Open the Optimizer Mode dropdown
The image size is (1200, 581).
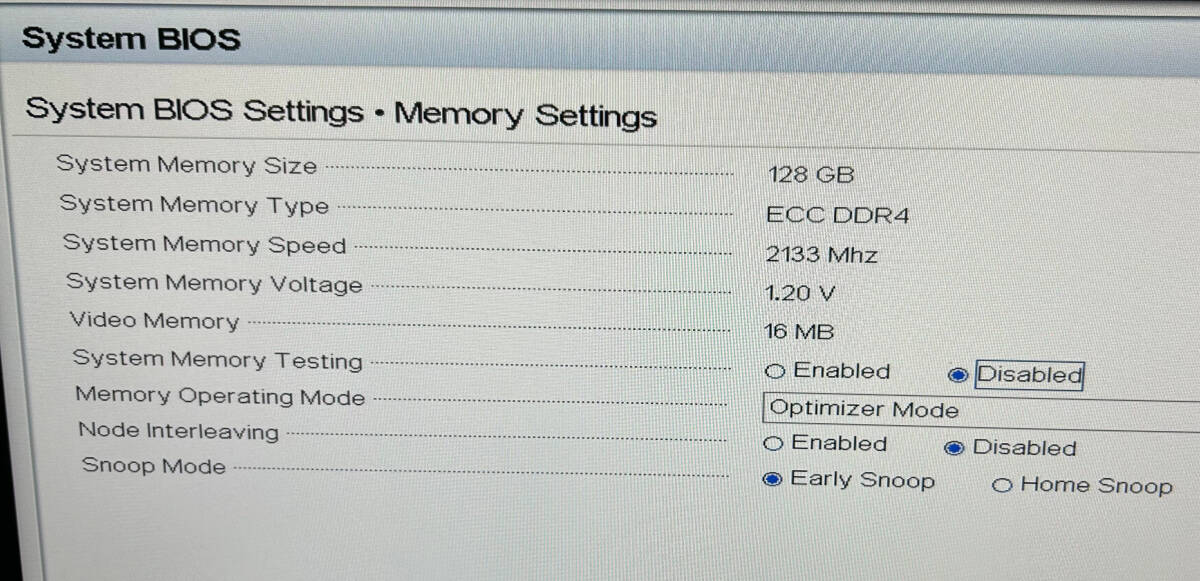[x=980, y=411]
